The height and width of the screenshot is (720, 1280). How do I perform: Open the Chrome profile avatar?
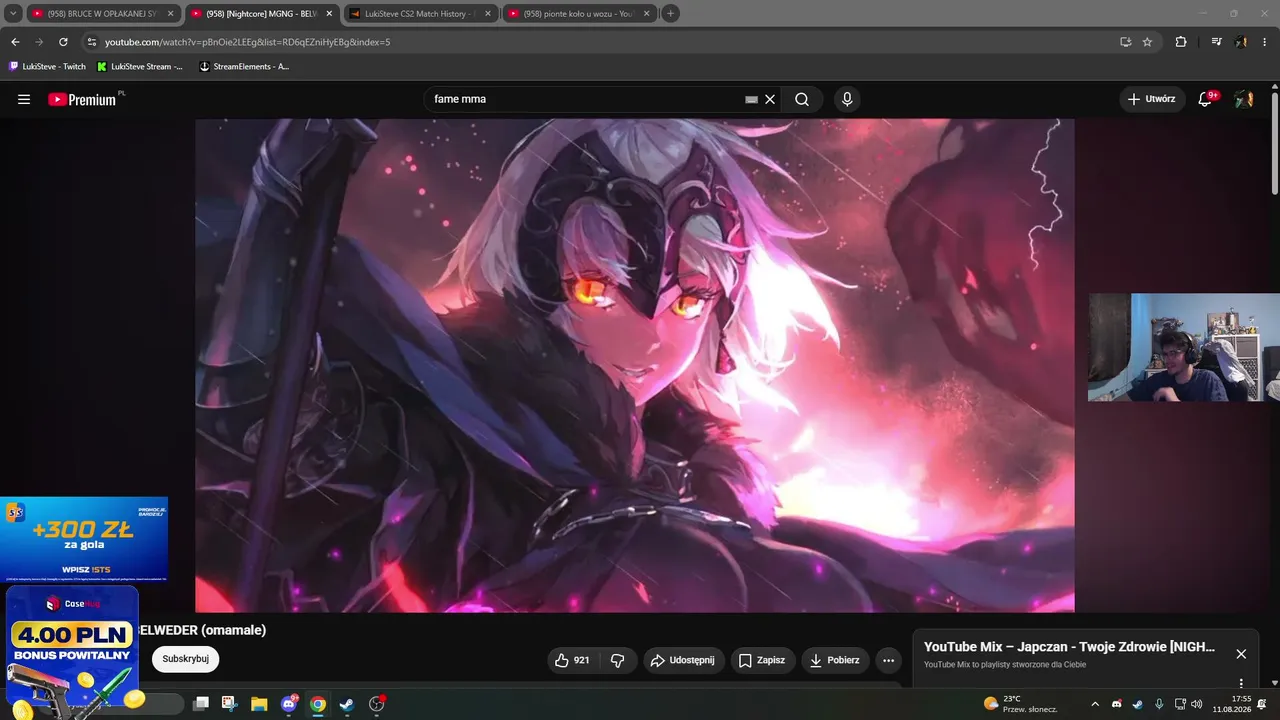point(1241,42)
